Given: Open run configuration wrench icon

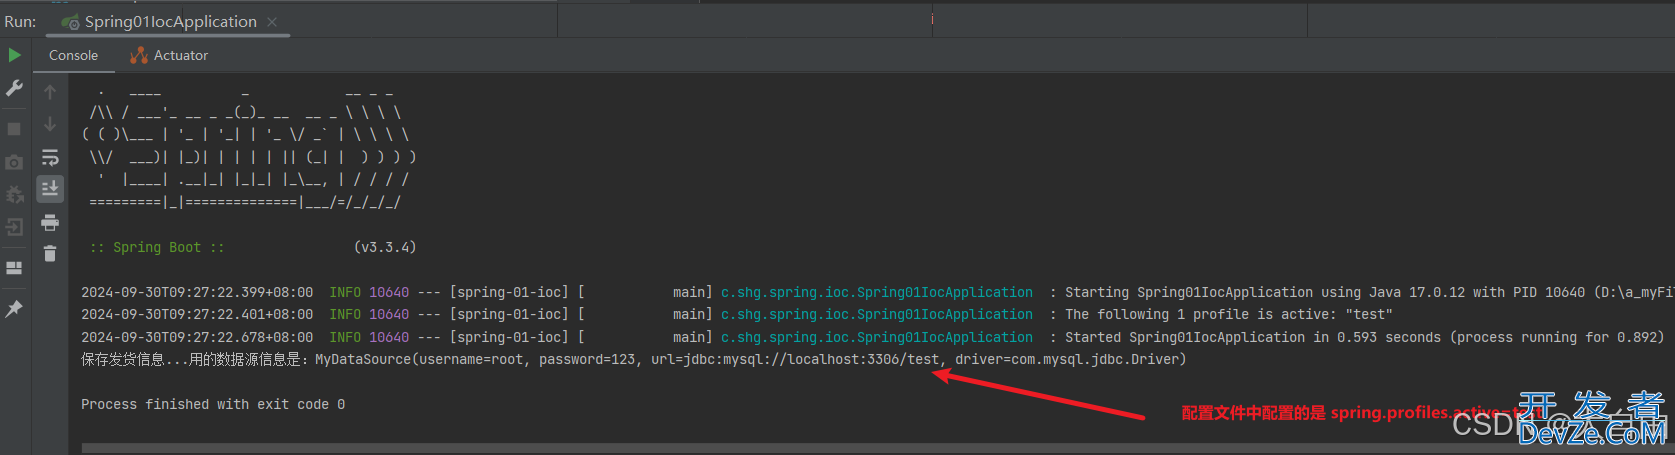Looking at the screenshot, I should [x=14, y=89].
